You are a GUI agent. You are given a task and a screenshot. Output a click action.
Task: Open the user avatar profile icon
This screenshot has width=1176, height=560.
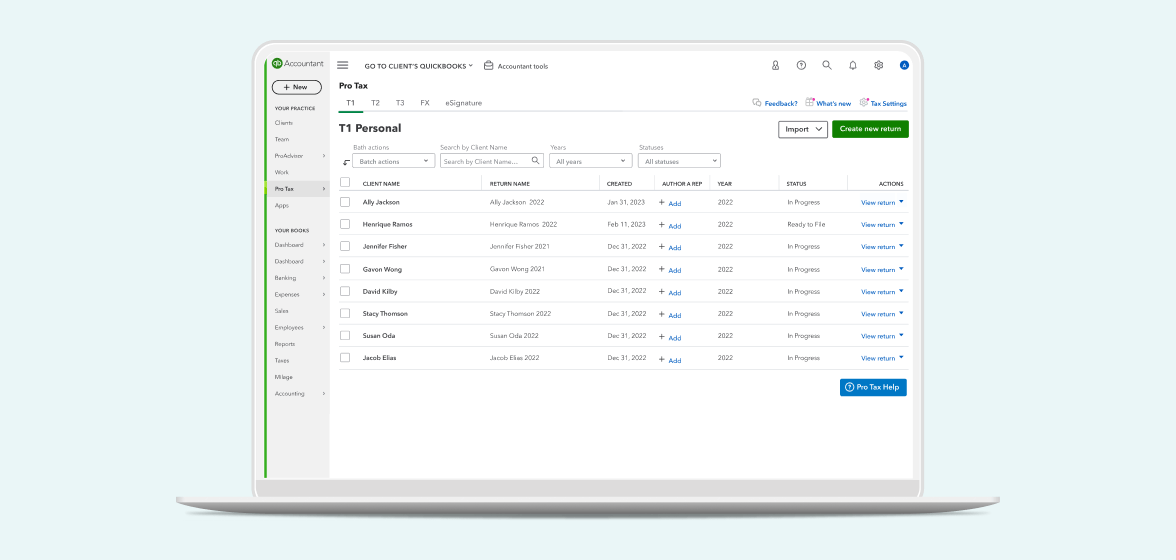click(x=904, y=65)
